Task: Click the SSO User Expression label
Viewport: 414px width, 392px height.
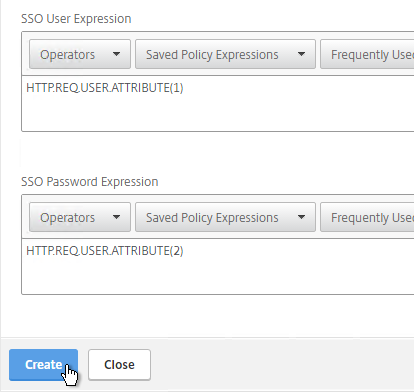Action: (x=76, y=19)
